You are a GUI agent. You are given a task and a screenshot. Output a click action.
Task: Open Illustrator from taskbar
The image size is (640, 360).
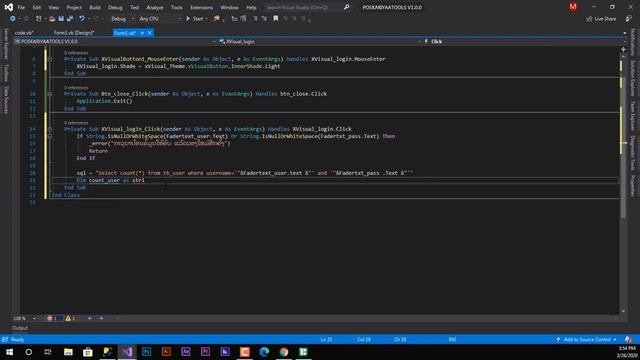coord(166,352)
